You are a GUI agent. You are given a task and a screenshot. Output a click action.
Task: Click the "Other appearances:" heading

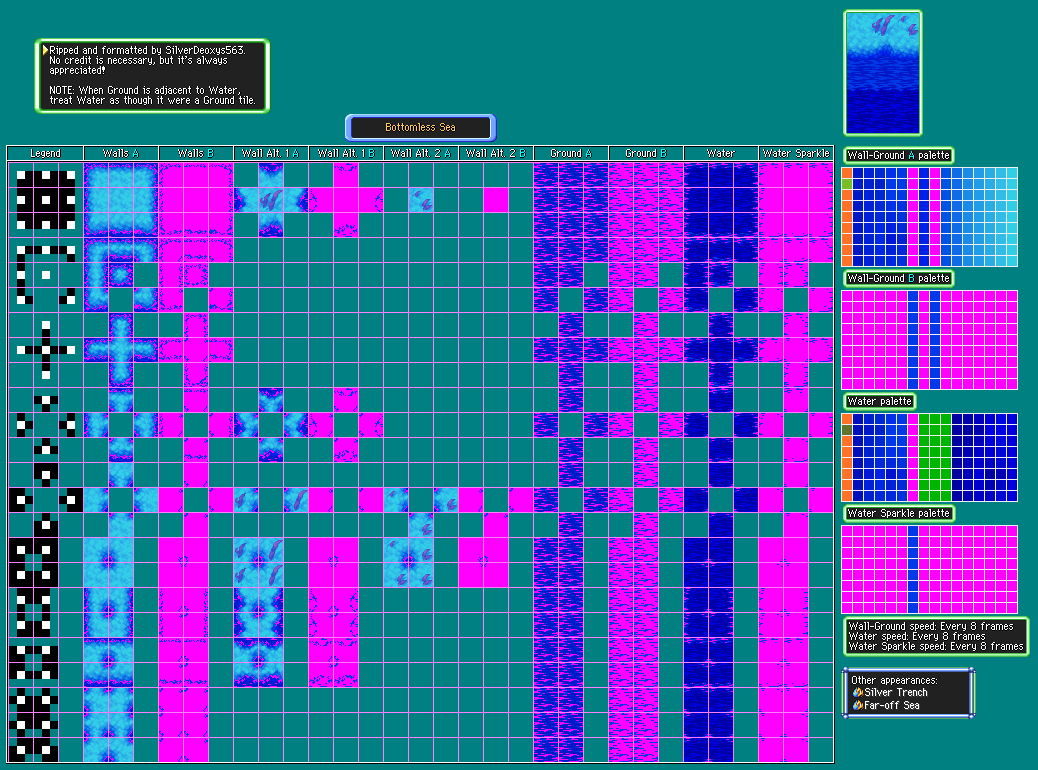(894, 680)
